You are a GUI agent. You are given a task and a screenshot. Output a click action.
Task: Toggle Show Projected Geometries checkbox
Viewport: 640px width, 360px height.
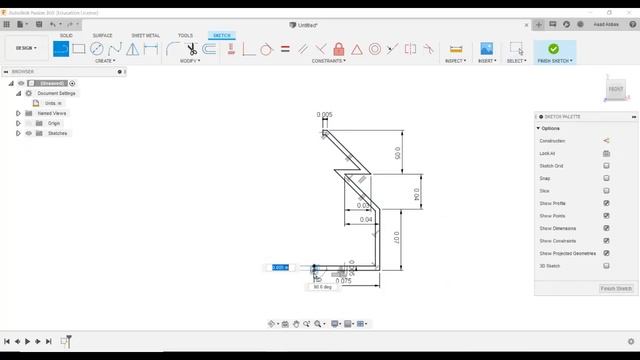[x=607, y=253]
